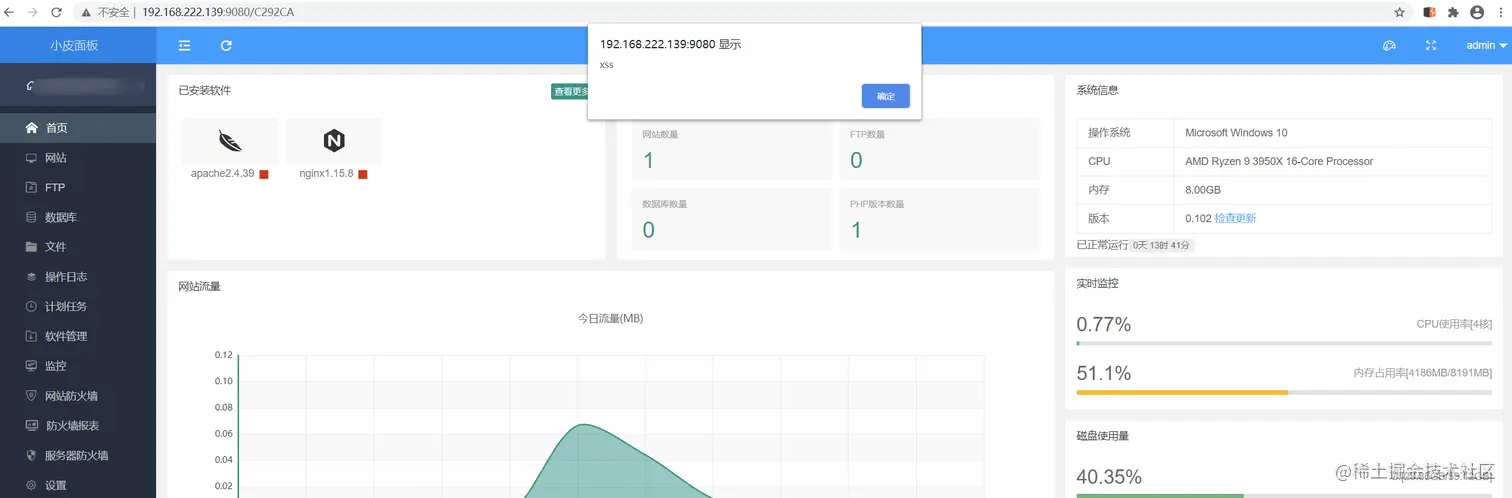Click the red status square beside apache2.4.39

(x=264, y=174)
